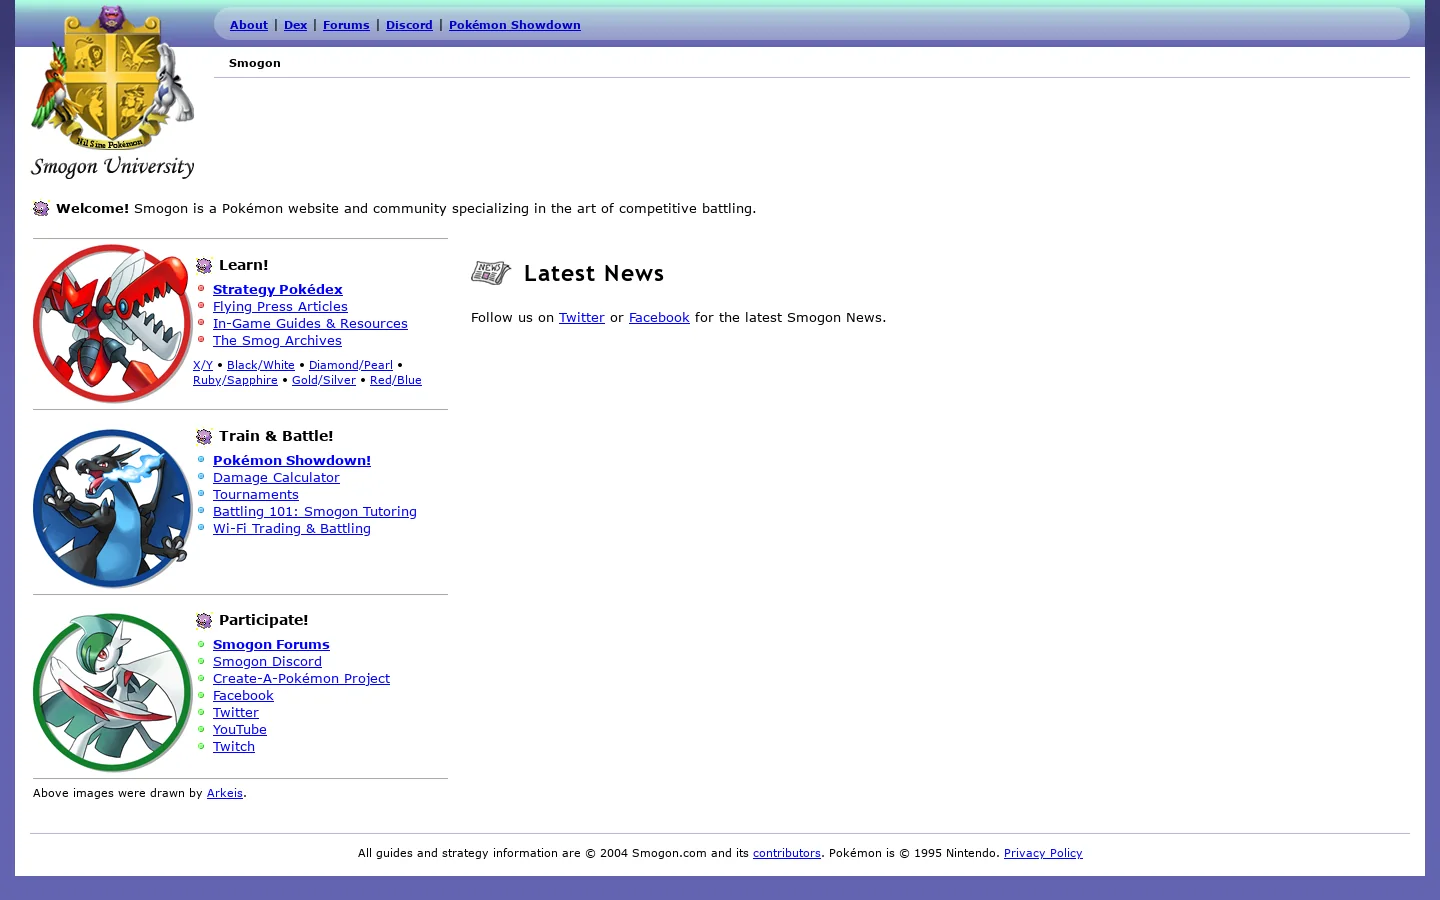Click the Koffing icon beside Learn!
Image resolution: width=1440 pixels, height=900 pixels.
click(x=204, y=265)
